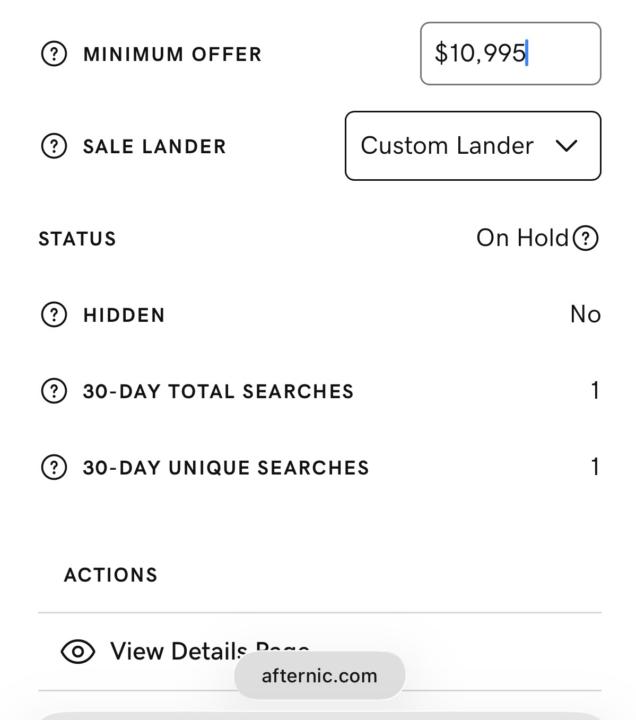Click help icon beside Sale Lander
Image resolution: width=636 pixels, height=720 pixels.
(53, 146)
